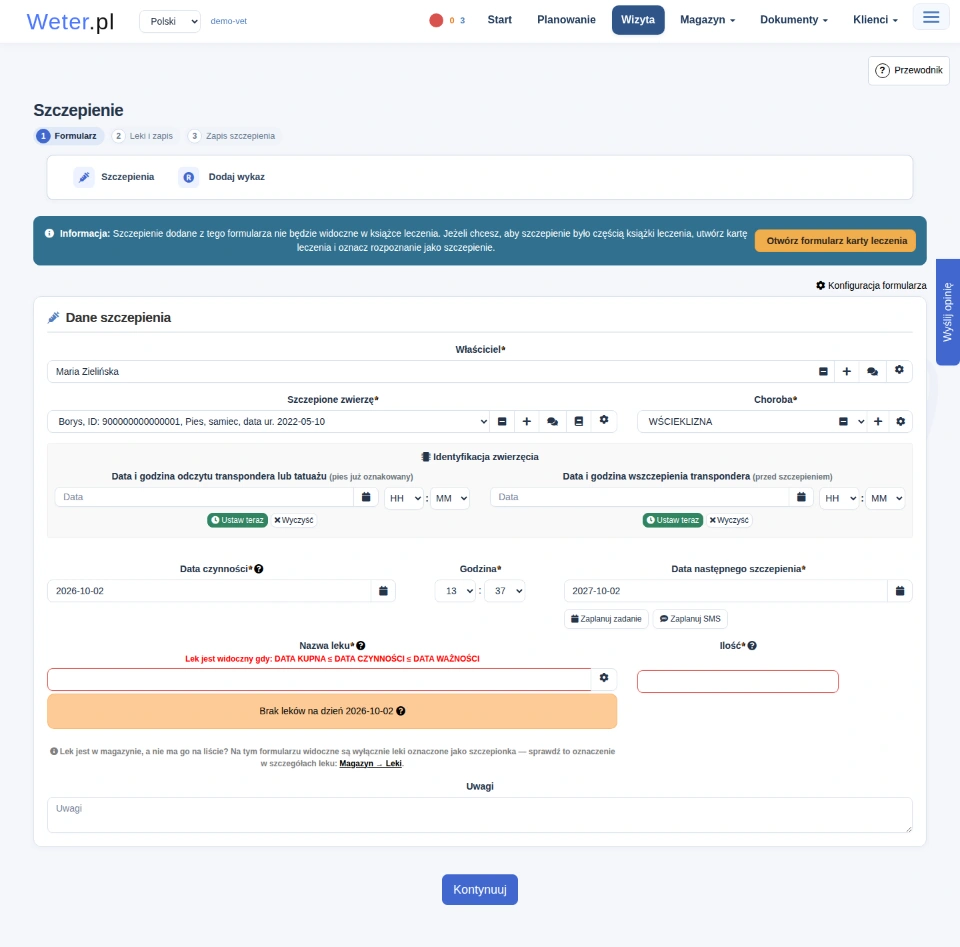Screen dimensions: 960x947
Task: Click the Kontynuuj button
Action: pyautogui.click(x=480, y=889)
